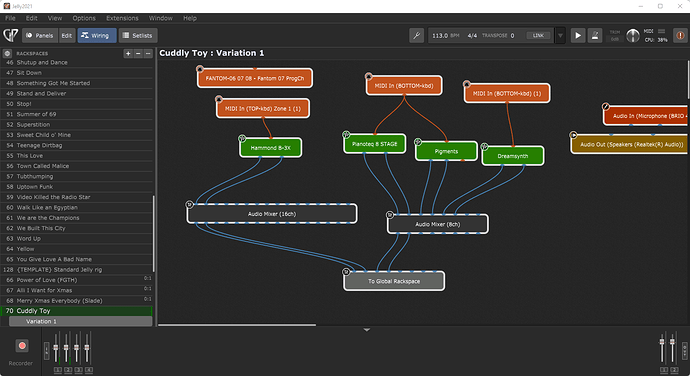Toggle the second input fader's channel button
This screenshot has width=690, height=376.
[68, 370]
